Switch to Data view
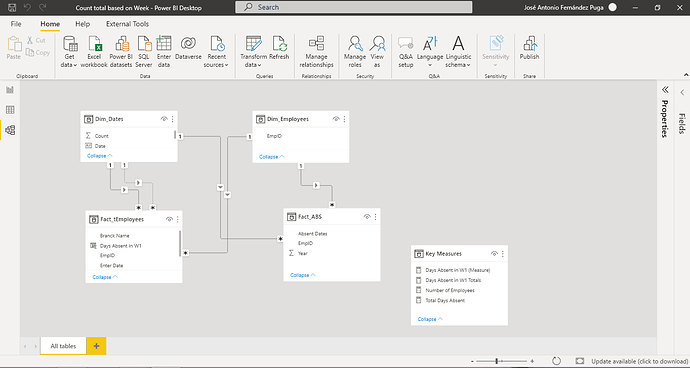 pyautogui.click(x=10, y=110)
